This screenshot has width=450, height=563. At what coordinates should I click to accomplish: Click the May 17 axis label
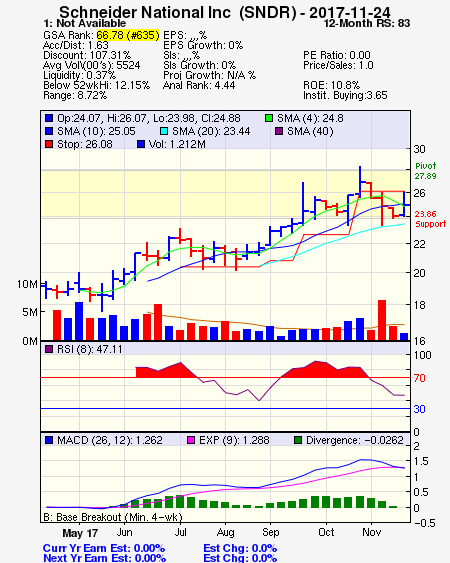pos(80,533)
